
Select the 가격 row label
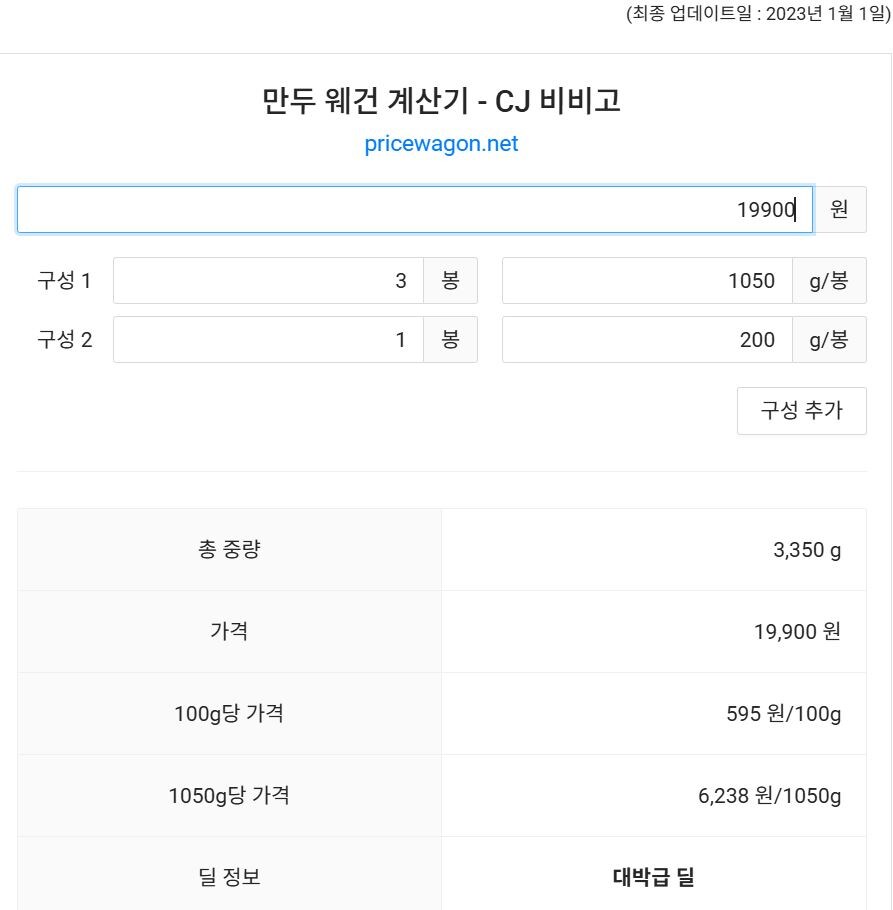click(x=227, y=631)
